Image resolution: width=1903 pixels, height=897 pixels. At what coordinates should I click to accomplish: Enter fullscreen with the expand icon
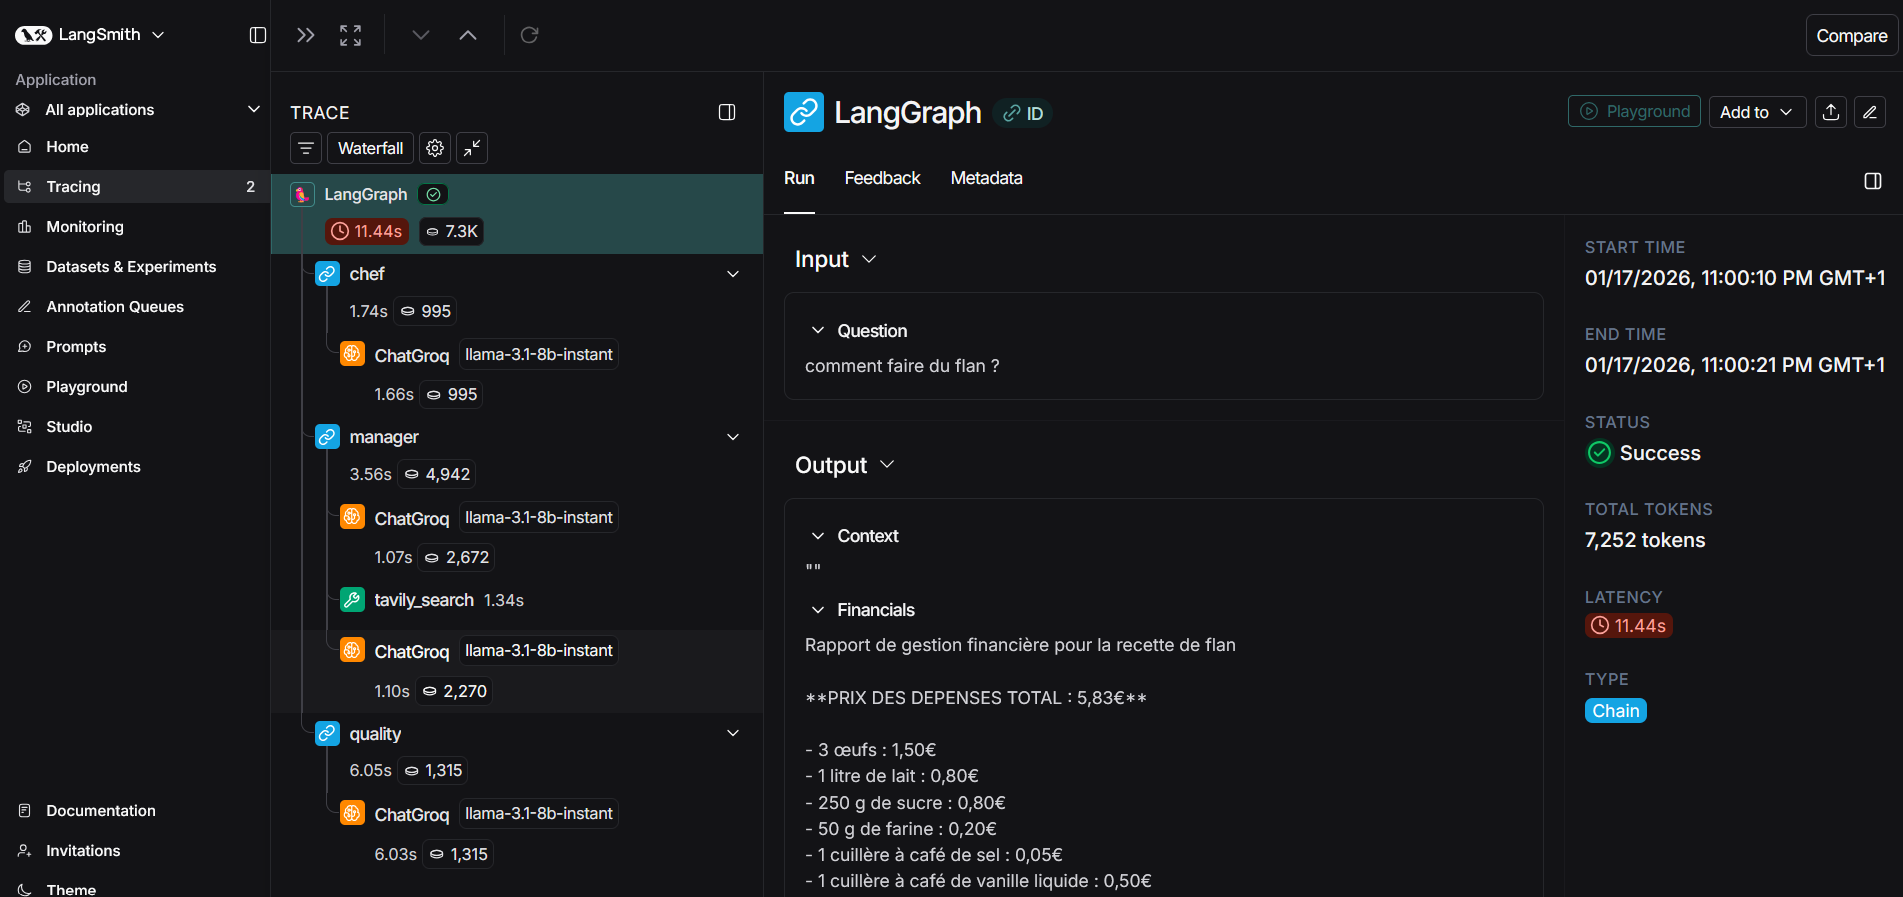tap(350, 35)
